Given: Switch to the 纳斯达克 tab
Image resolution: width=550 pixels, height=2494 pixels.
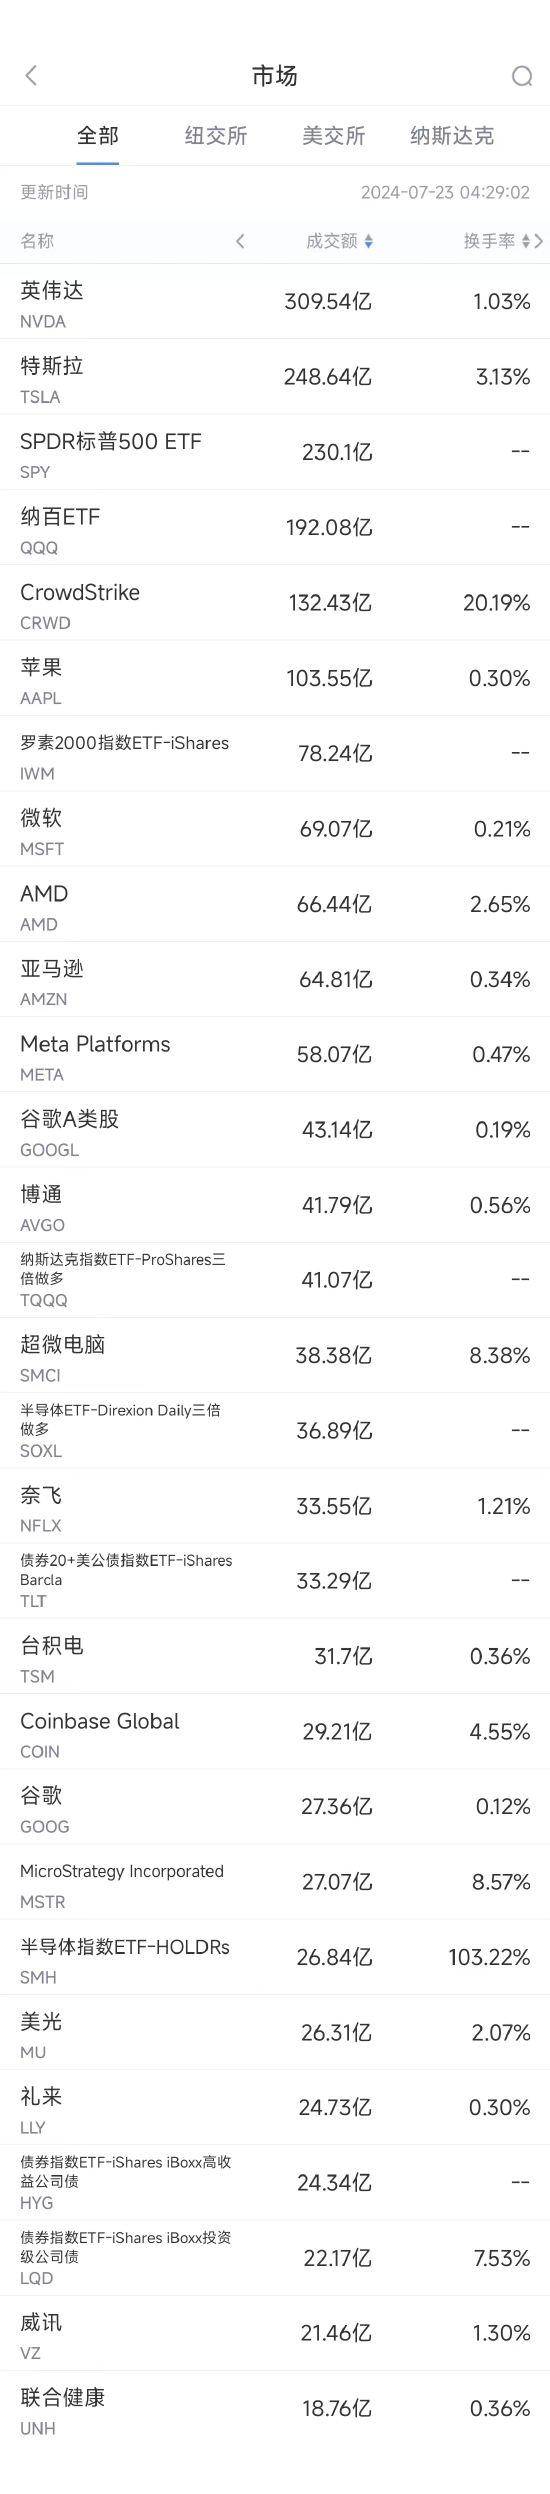Looking at the screenshot, I should 452,136.
